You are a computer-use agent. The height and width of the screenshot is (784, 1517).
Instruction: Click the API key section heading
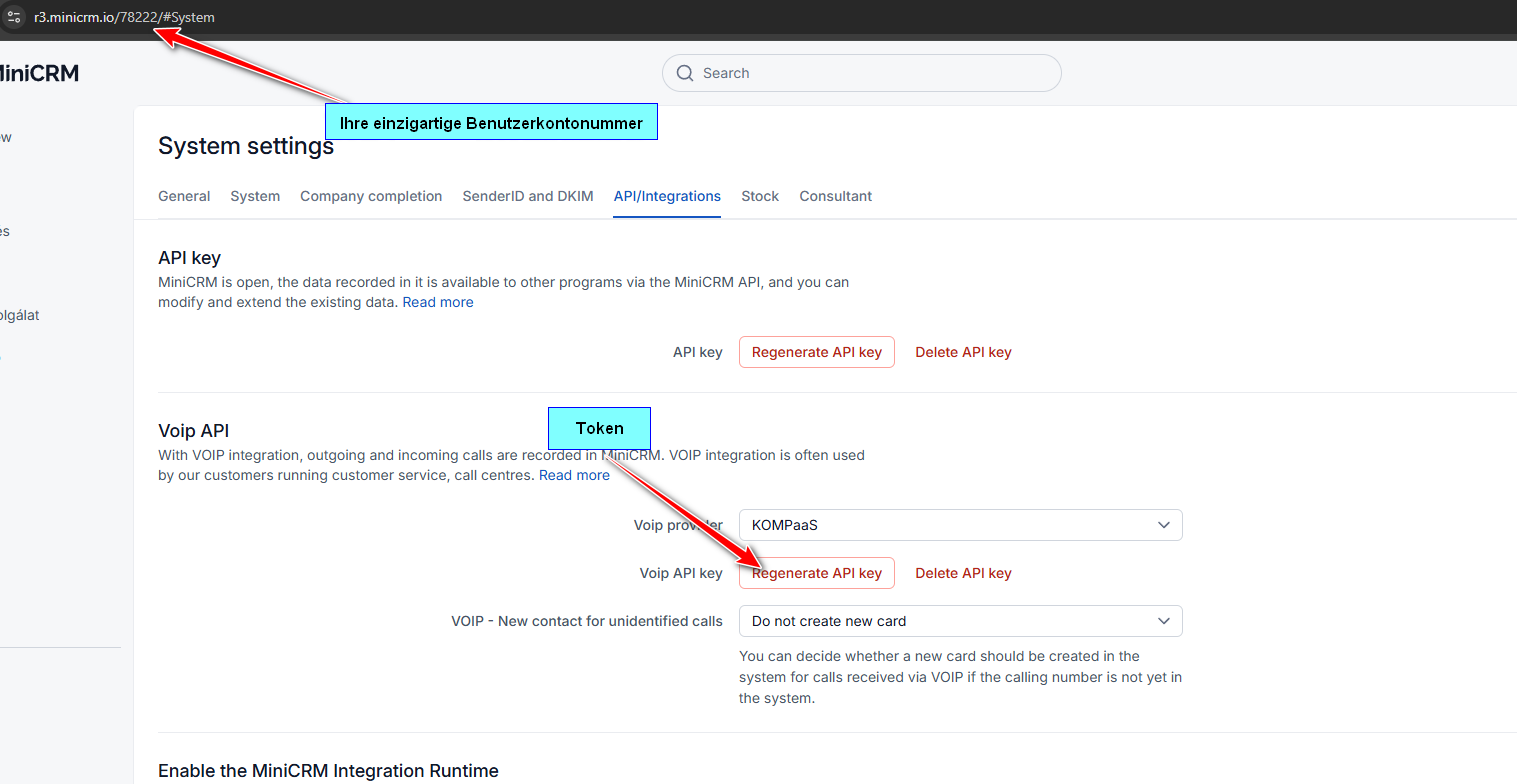point(190,258)
